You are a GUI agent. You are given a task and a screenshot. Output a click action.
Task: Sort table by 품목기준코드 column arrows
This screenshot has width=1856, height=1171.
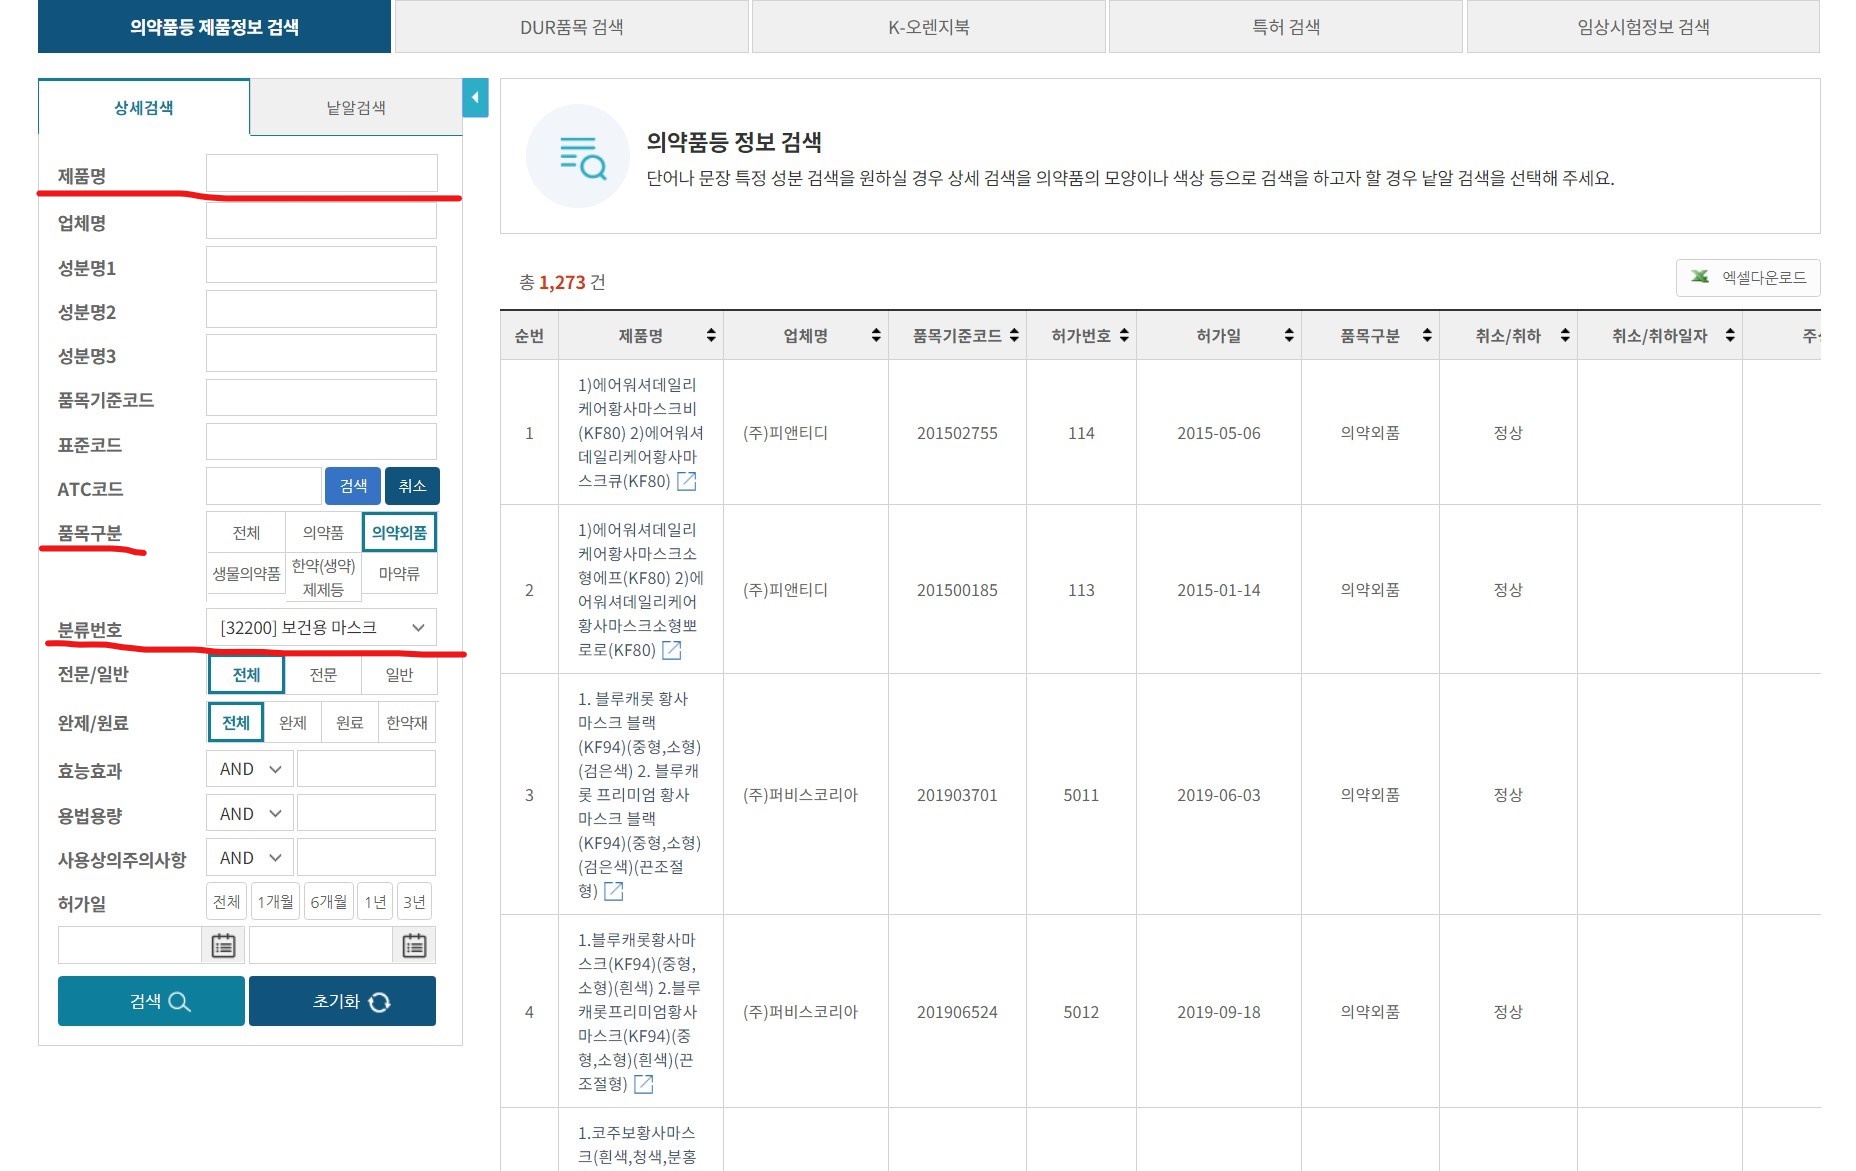tap(1014, 336)
